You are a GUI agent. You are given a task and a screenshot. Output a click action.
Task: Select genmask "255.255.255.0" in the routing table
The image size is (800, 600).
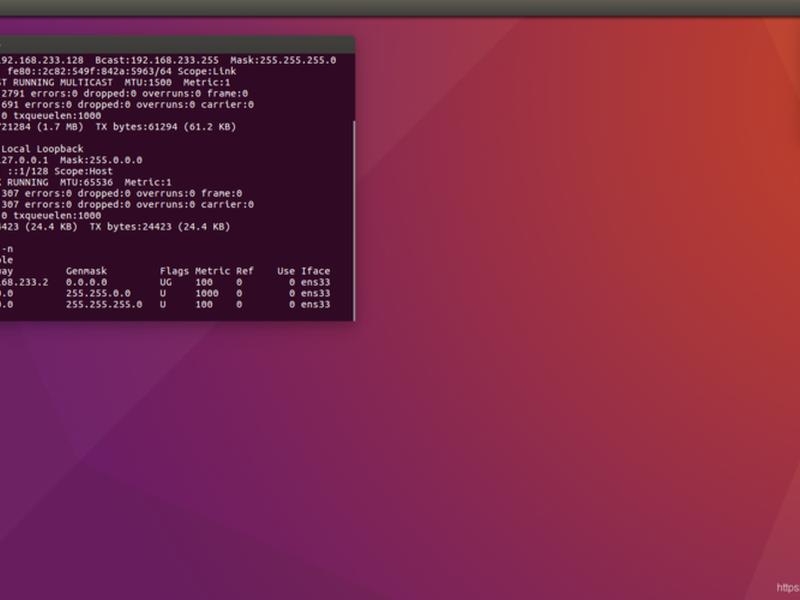(x=104, y=305)
